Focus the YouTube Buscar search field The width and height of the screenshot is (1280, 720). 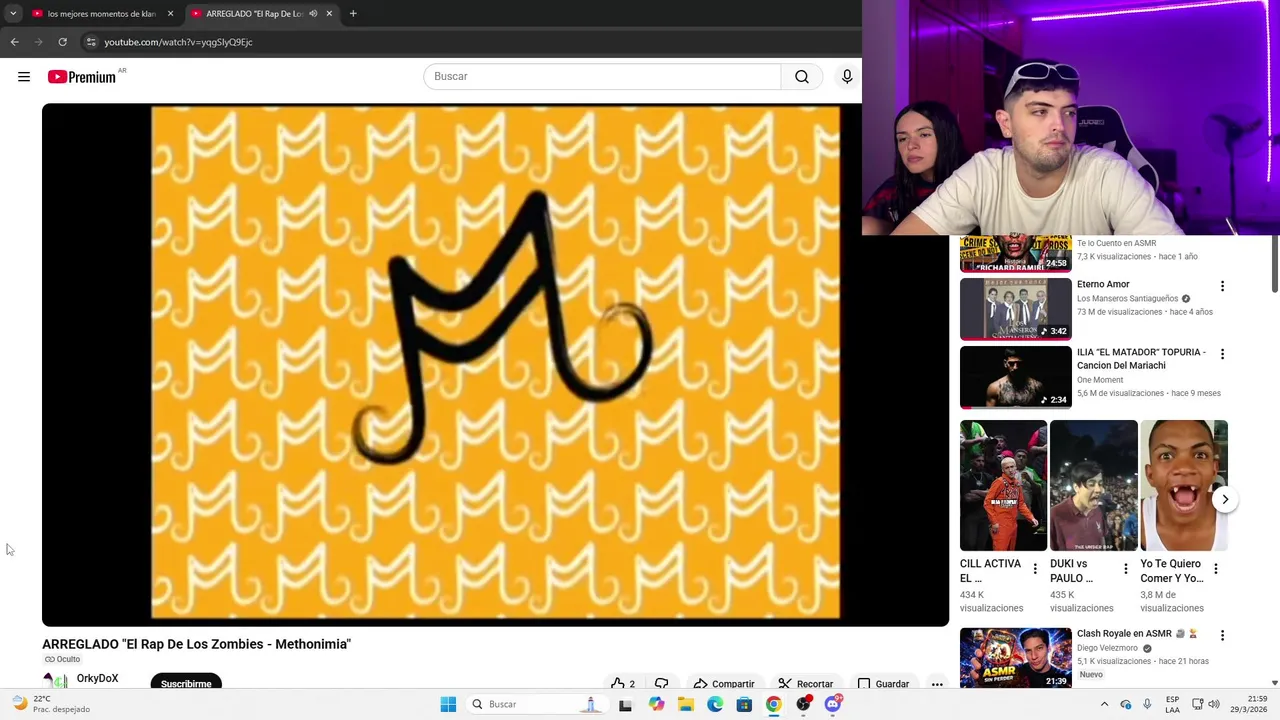point(602,77)
